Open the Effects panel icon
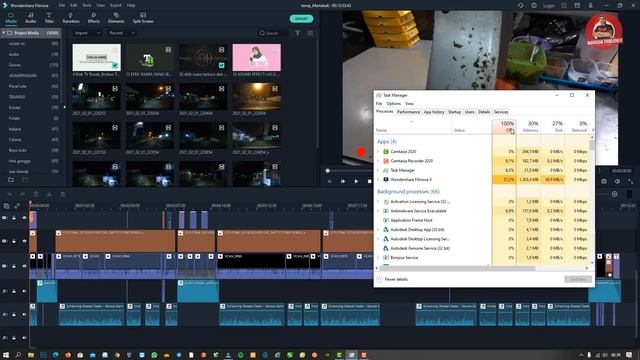This screenshot has height=360, width=640. point(93,16)
